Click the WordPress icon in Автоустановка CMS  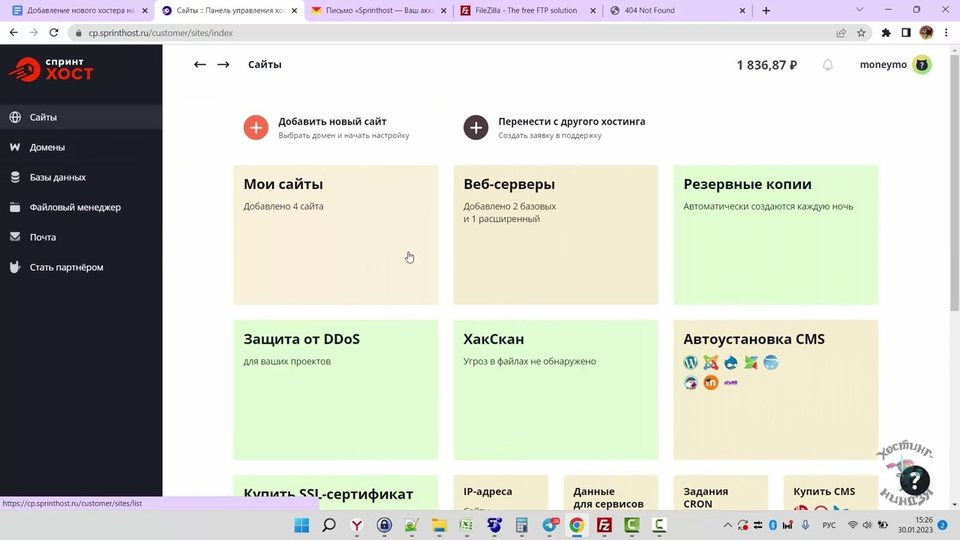click(x=691, y=362)
